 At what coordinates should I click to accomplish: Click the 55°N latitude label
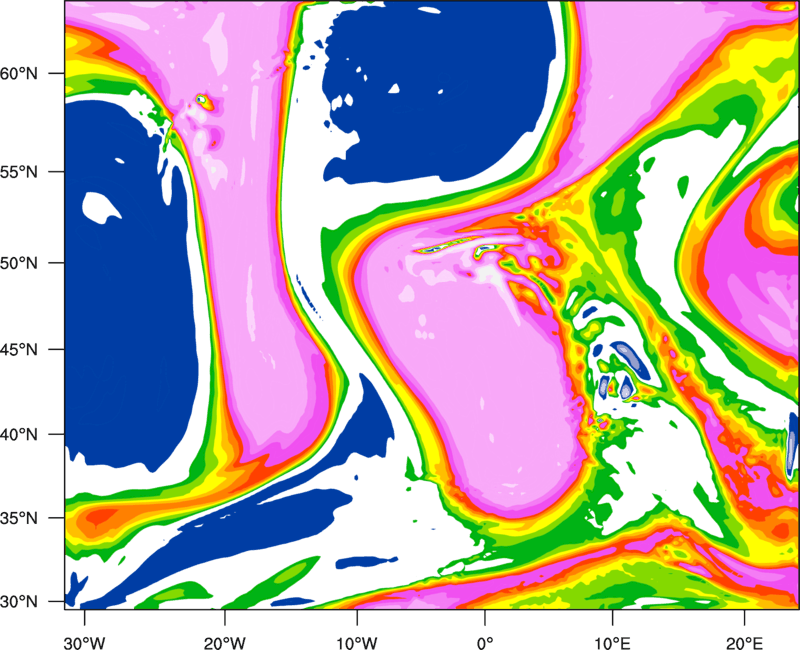[x=19, y=172]
